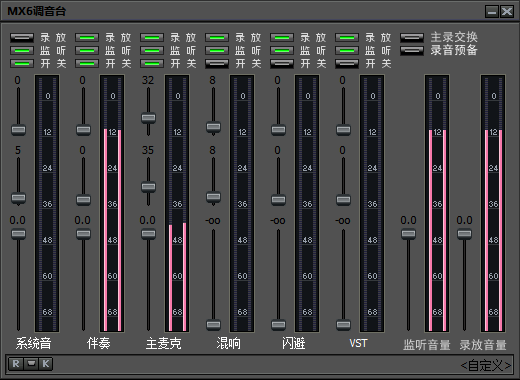
Task: Click the 主麦克 volume fader at 0.0
Action: coord(148,234)
